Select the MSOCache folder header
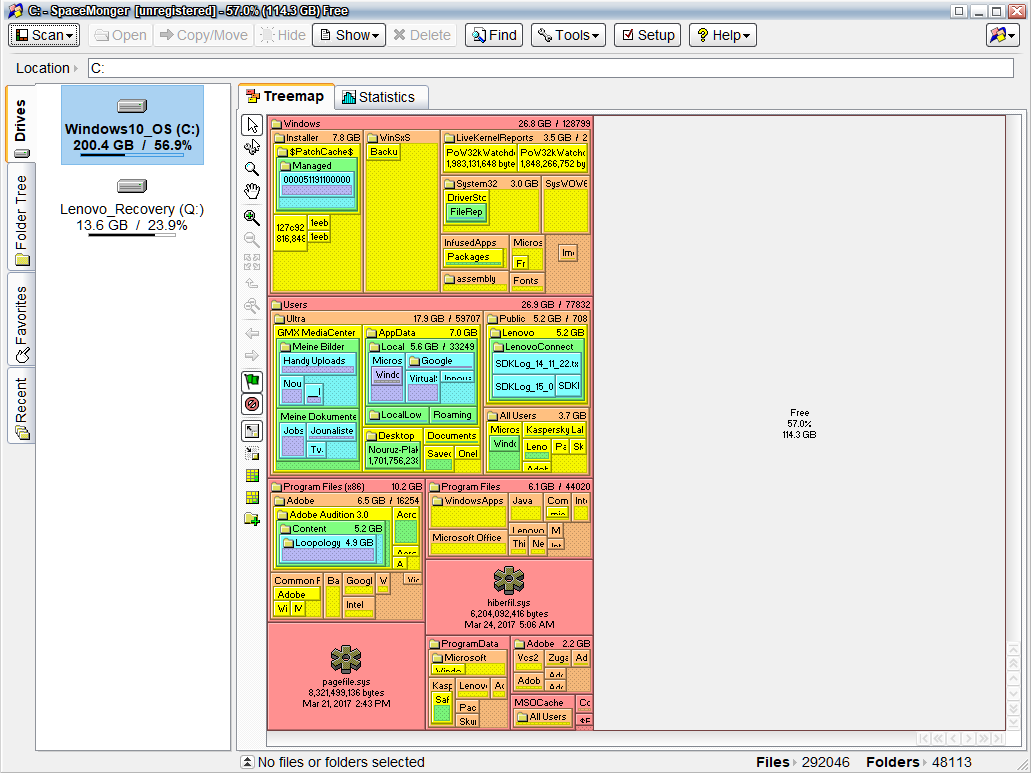 [x=542, y=703]
